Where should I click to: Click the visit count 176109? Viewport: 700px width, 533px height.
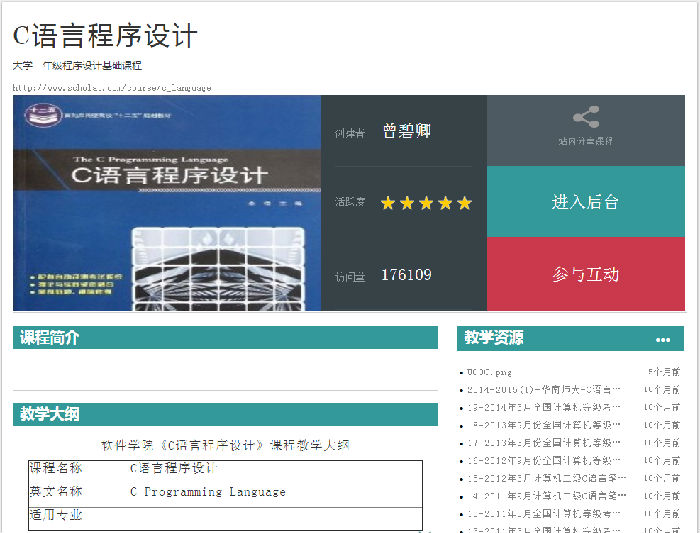[x=406, y=274]
